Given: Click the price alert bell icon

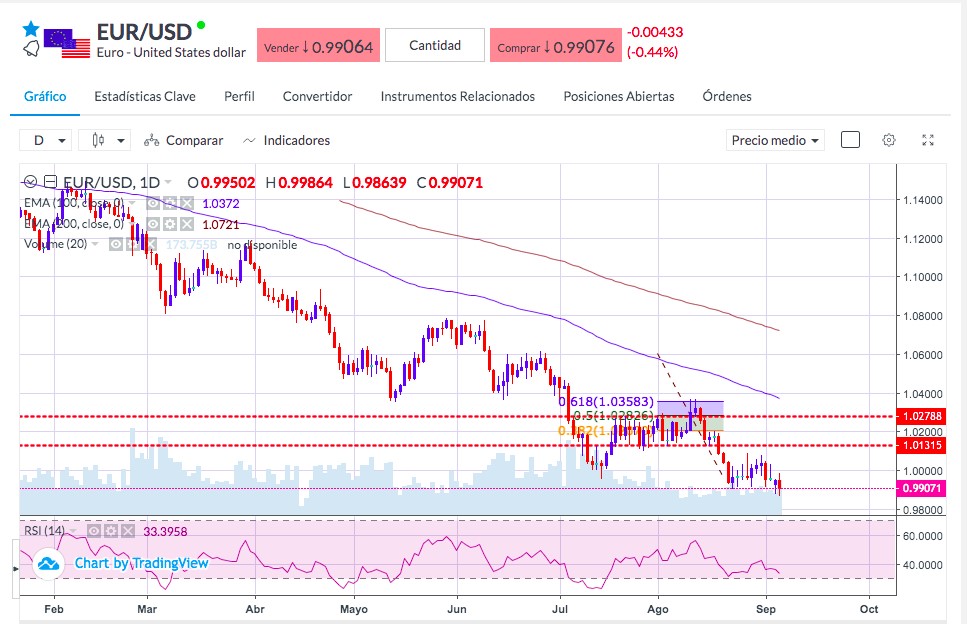Looking at the screenshot, I should (x=31, y=48).
